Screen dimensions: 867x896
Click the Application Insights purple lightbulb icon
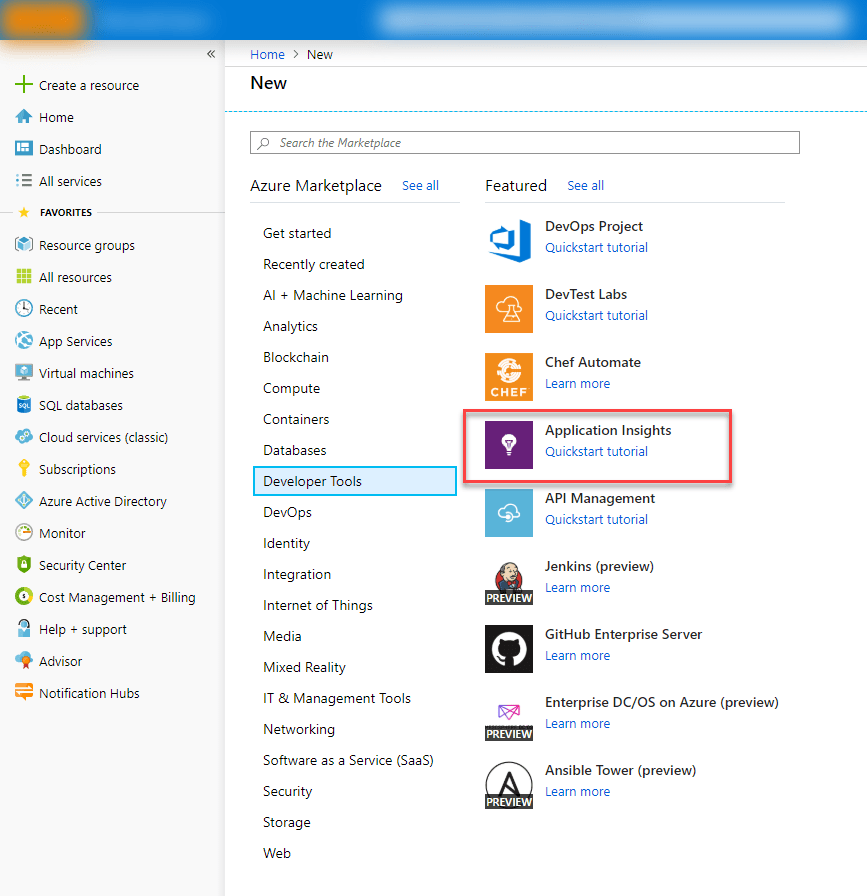point(509,445)
